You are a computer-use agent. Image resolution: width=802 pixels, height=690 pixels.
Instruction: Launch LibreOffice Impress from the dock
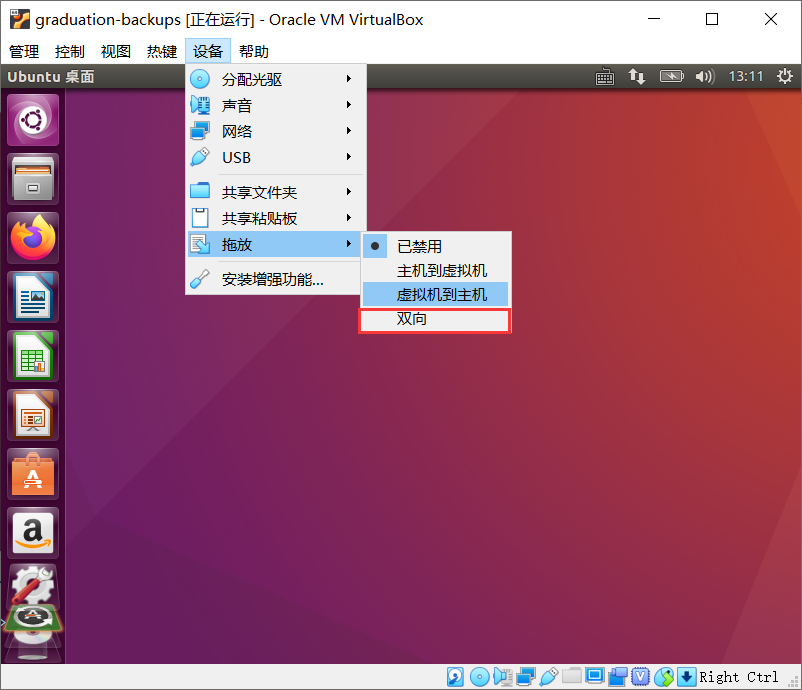(x=33, y=415)
